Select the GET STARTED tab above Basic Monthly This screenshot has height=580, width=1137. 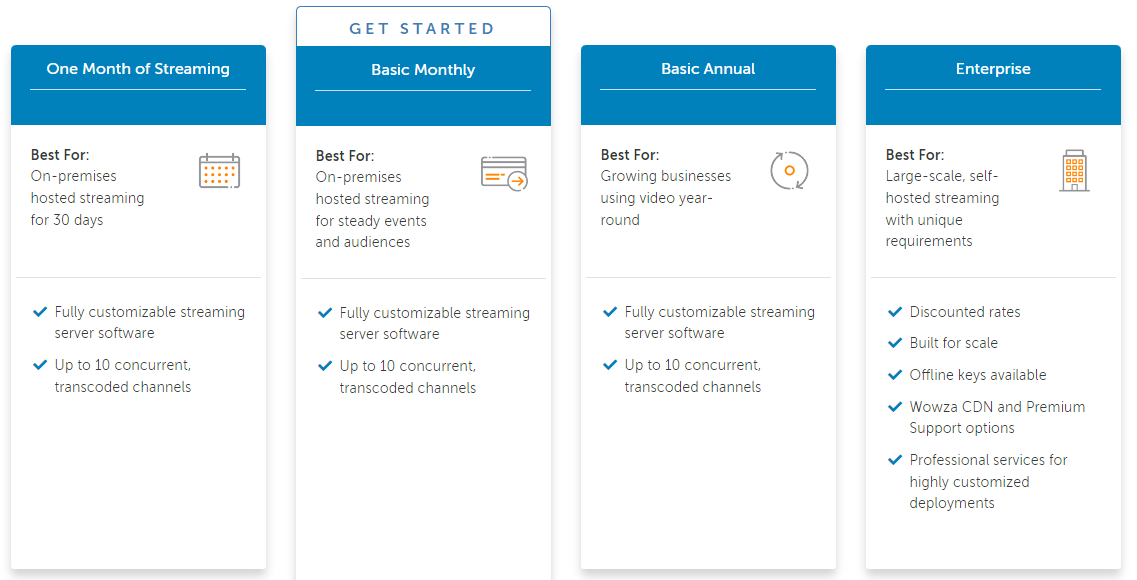click(423, 28)
